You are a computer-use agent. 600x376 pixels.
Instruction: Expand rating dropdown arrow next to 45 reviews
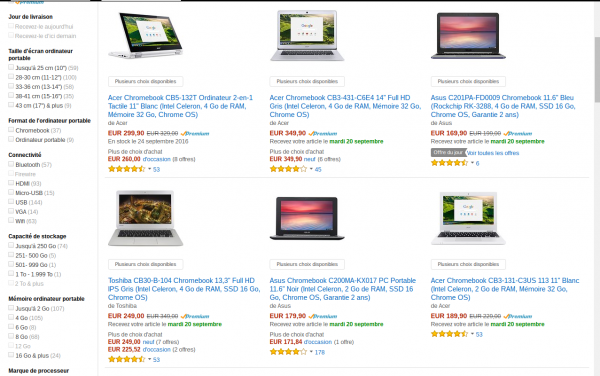click(x=311, y=169)
